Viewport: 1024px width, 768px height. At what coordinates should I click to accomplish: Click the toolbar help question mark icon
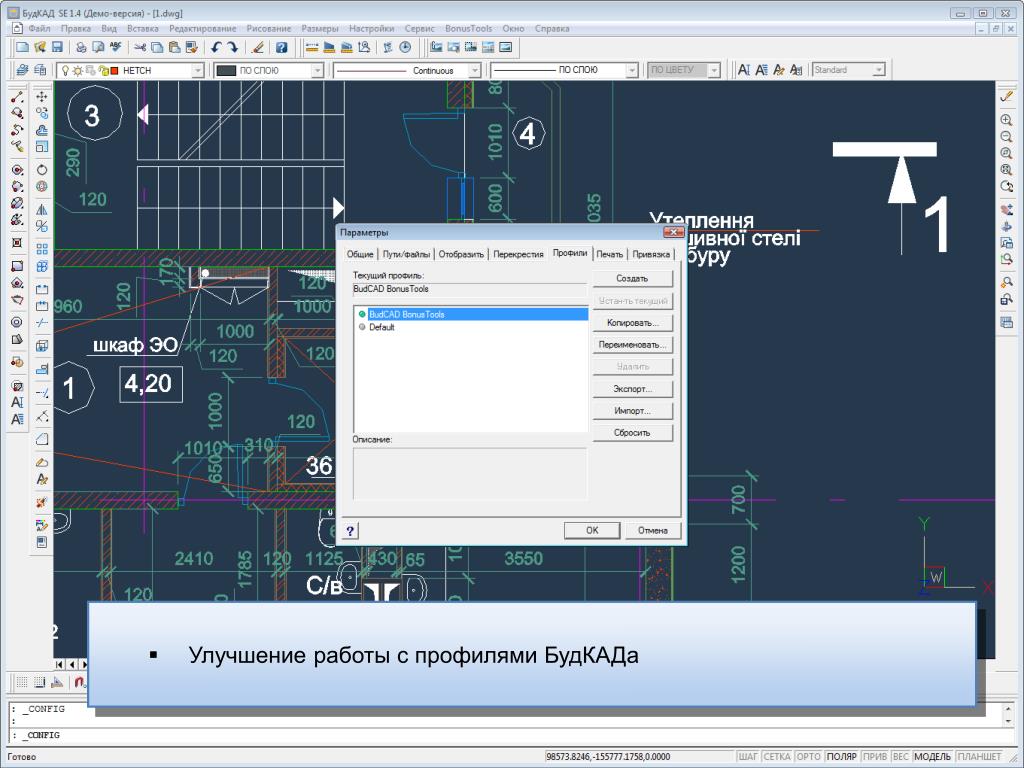pyautogui.click(x=281, y=47)
